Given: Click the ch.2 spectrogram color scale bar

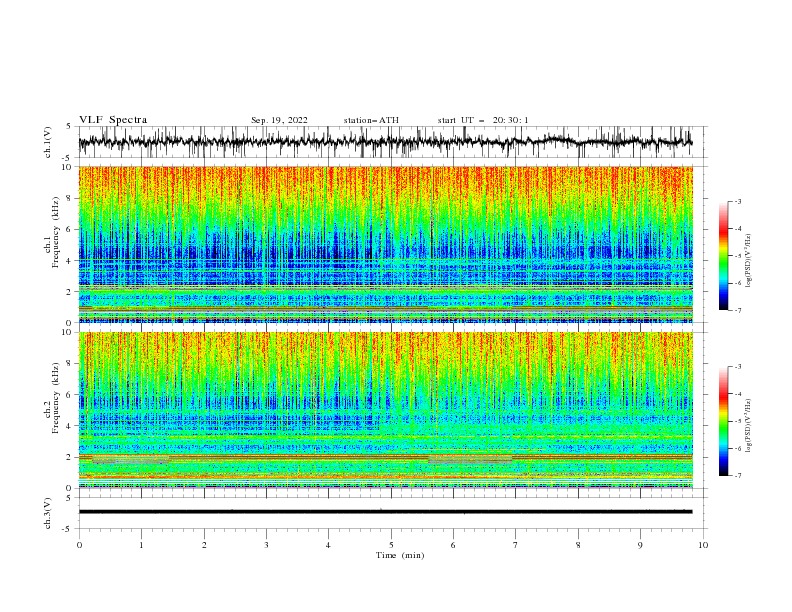Looking at the screenshot, I should tap(723, 421).
